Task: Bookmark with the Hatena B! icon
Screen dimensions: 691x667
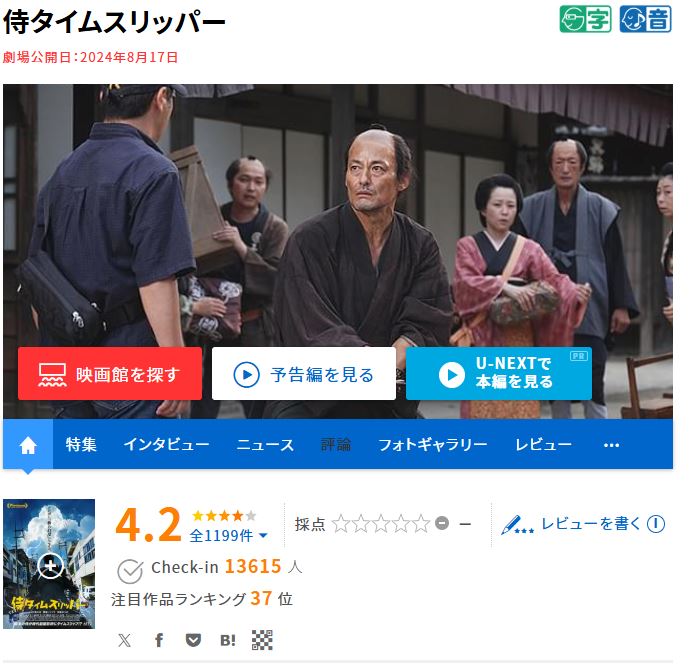Action: pyautogui.click(x=227, y=640)
